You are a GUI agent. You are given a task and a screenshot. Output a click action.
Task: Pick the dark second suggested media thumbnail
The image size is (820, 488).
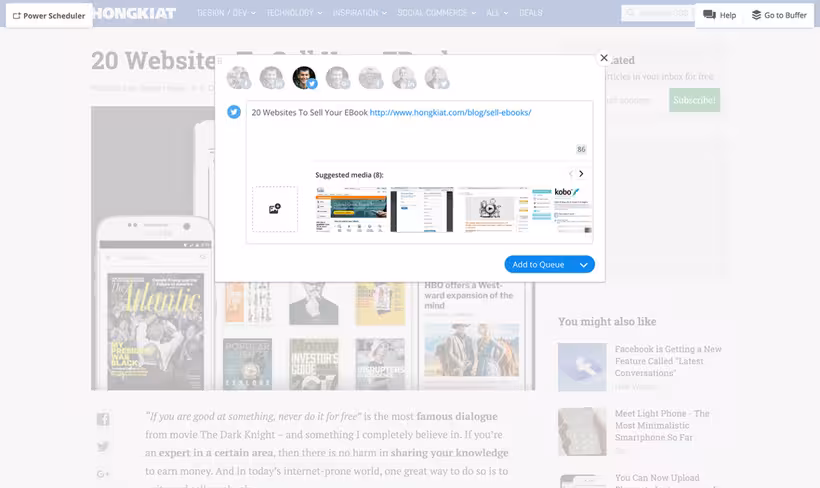point(422,209)
